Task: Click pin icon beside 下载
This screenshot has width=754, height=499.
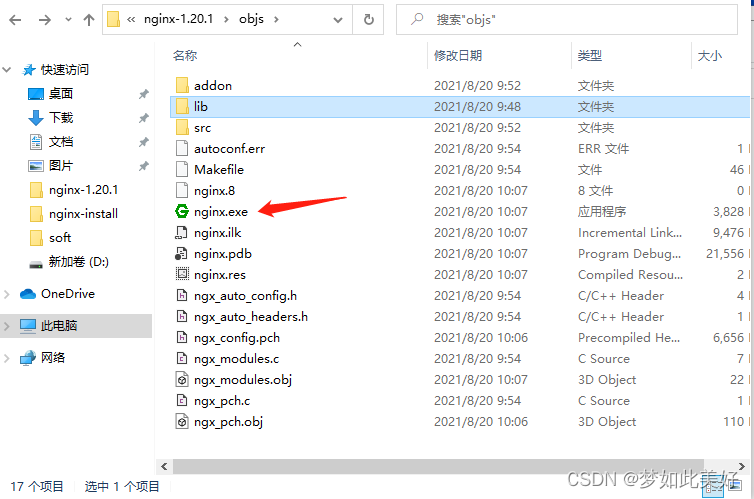Action: click(x=143, y=118)
